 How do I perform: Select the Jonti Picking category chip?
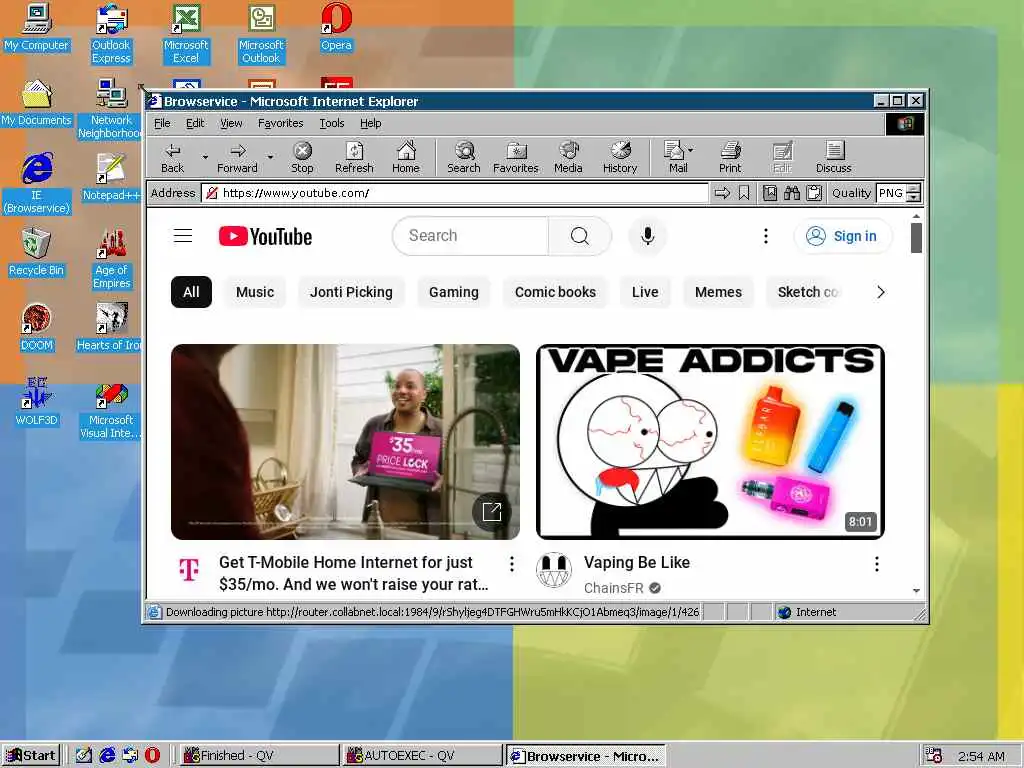[x=351, y=292]
